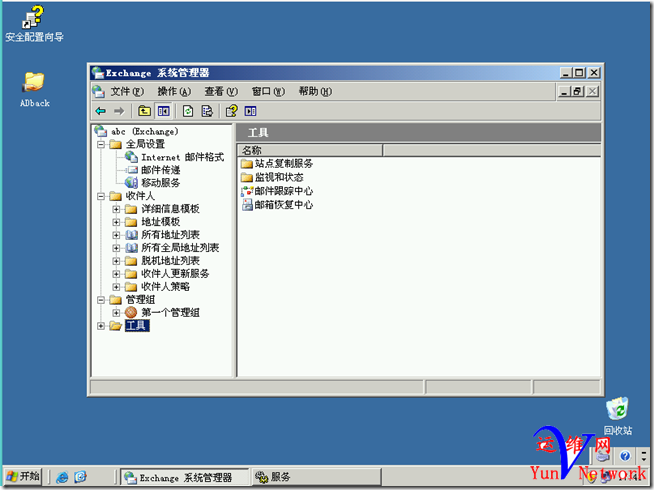Select 详细信息模板 tree label
The image size is (654, 490).
170,209
